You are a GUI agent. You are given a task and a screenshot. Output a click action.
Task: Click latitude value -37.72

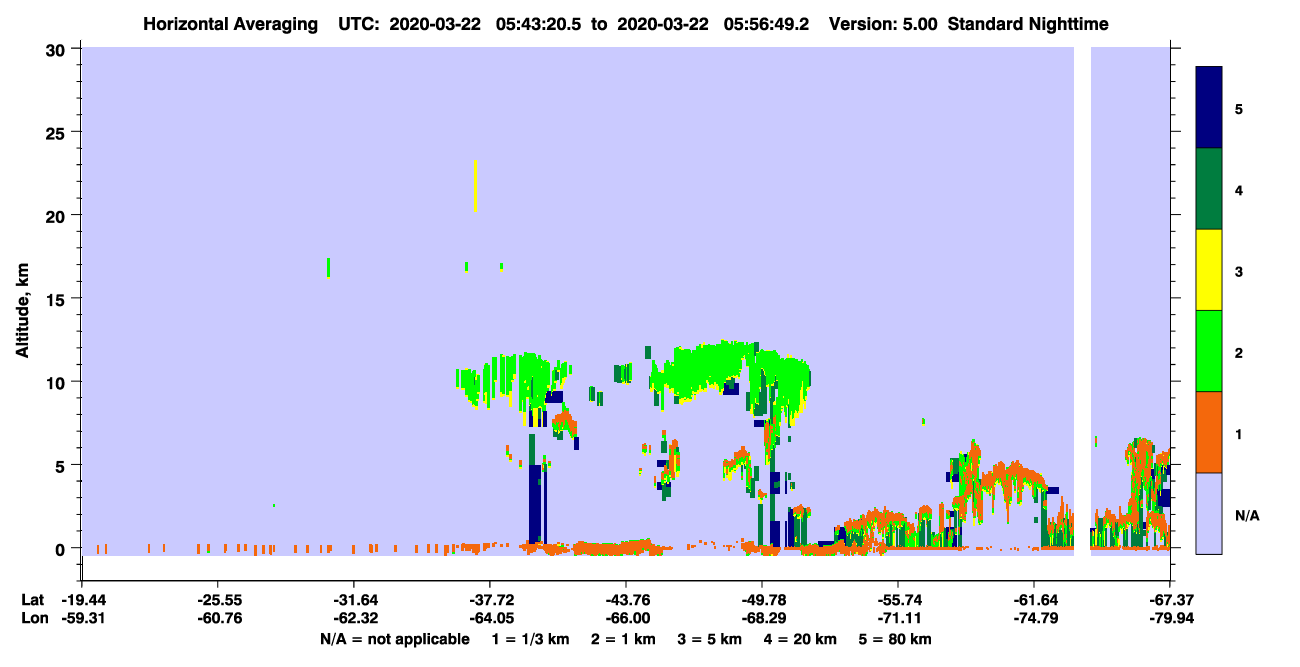490,600
